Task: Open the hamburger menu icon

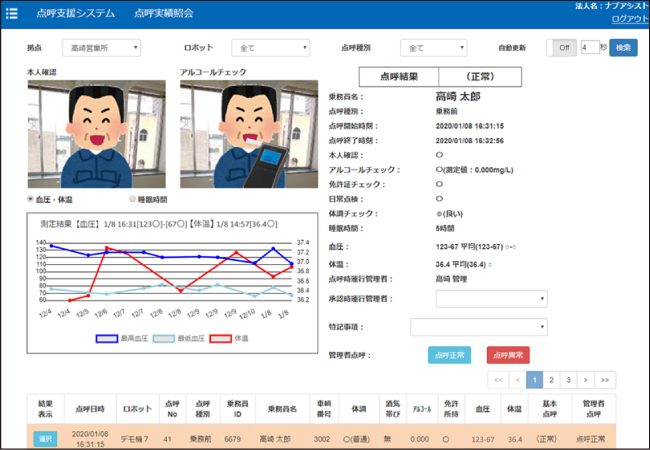Action: (x=12, y=13)
